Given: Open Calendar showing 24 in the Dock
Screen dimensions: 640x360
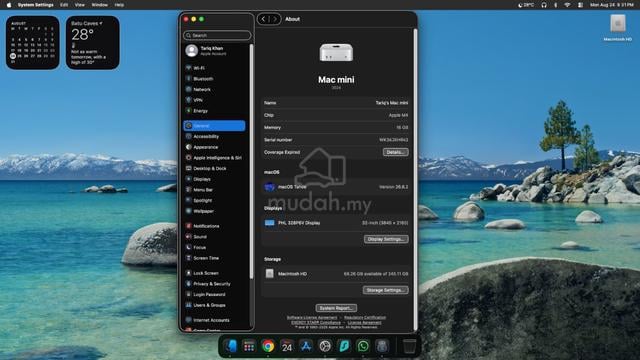Looking at the screenshot, I should (x=287, y=346).
